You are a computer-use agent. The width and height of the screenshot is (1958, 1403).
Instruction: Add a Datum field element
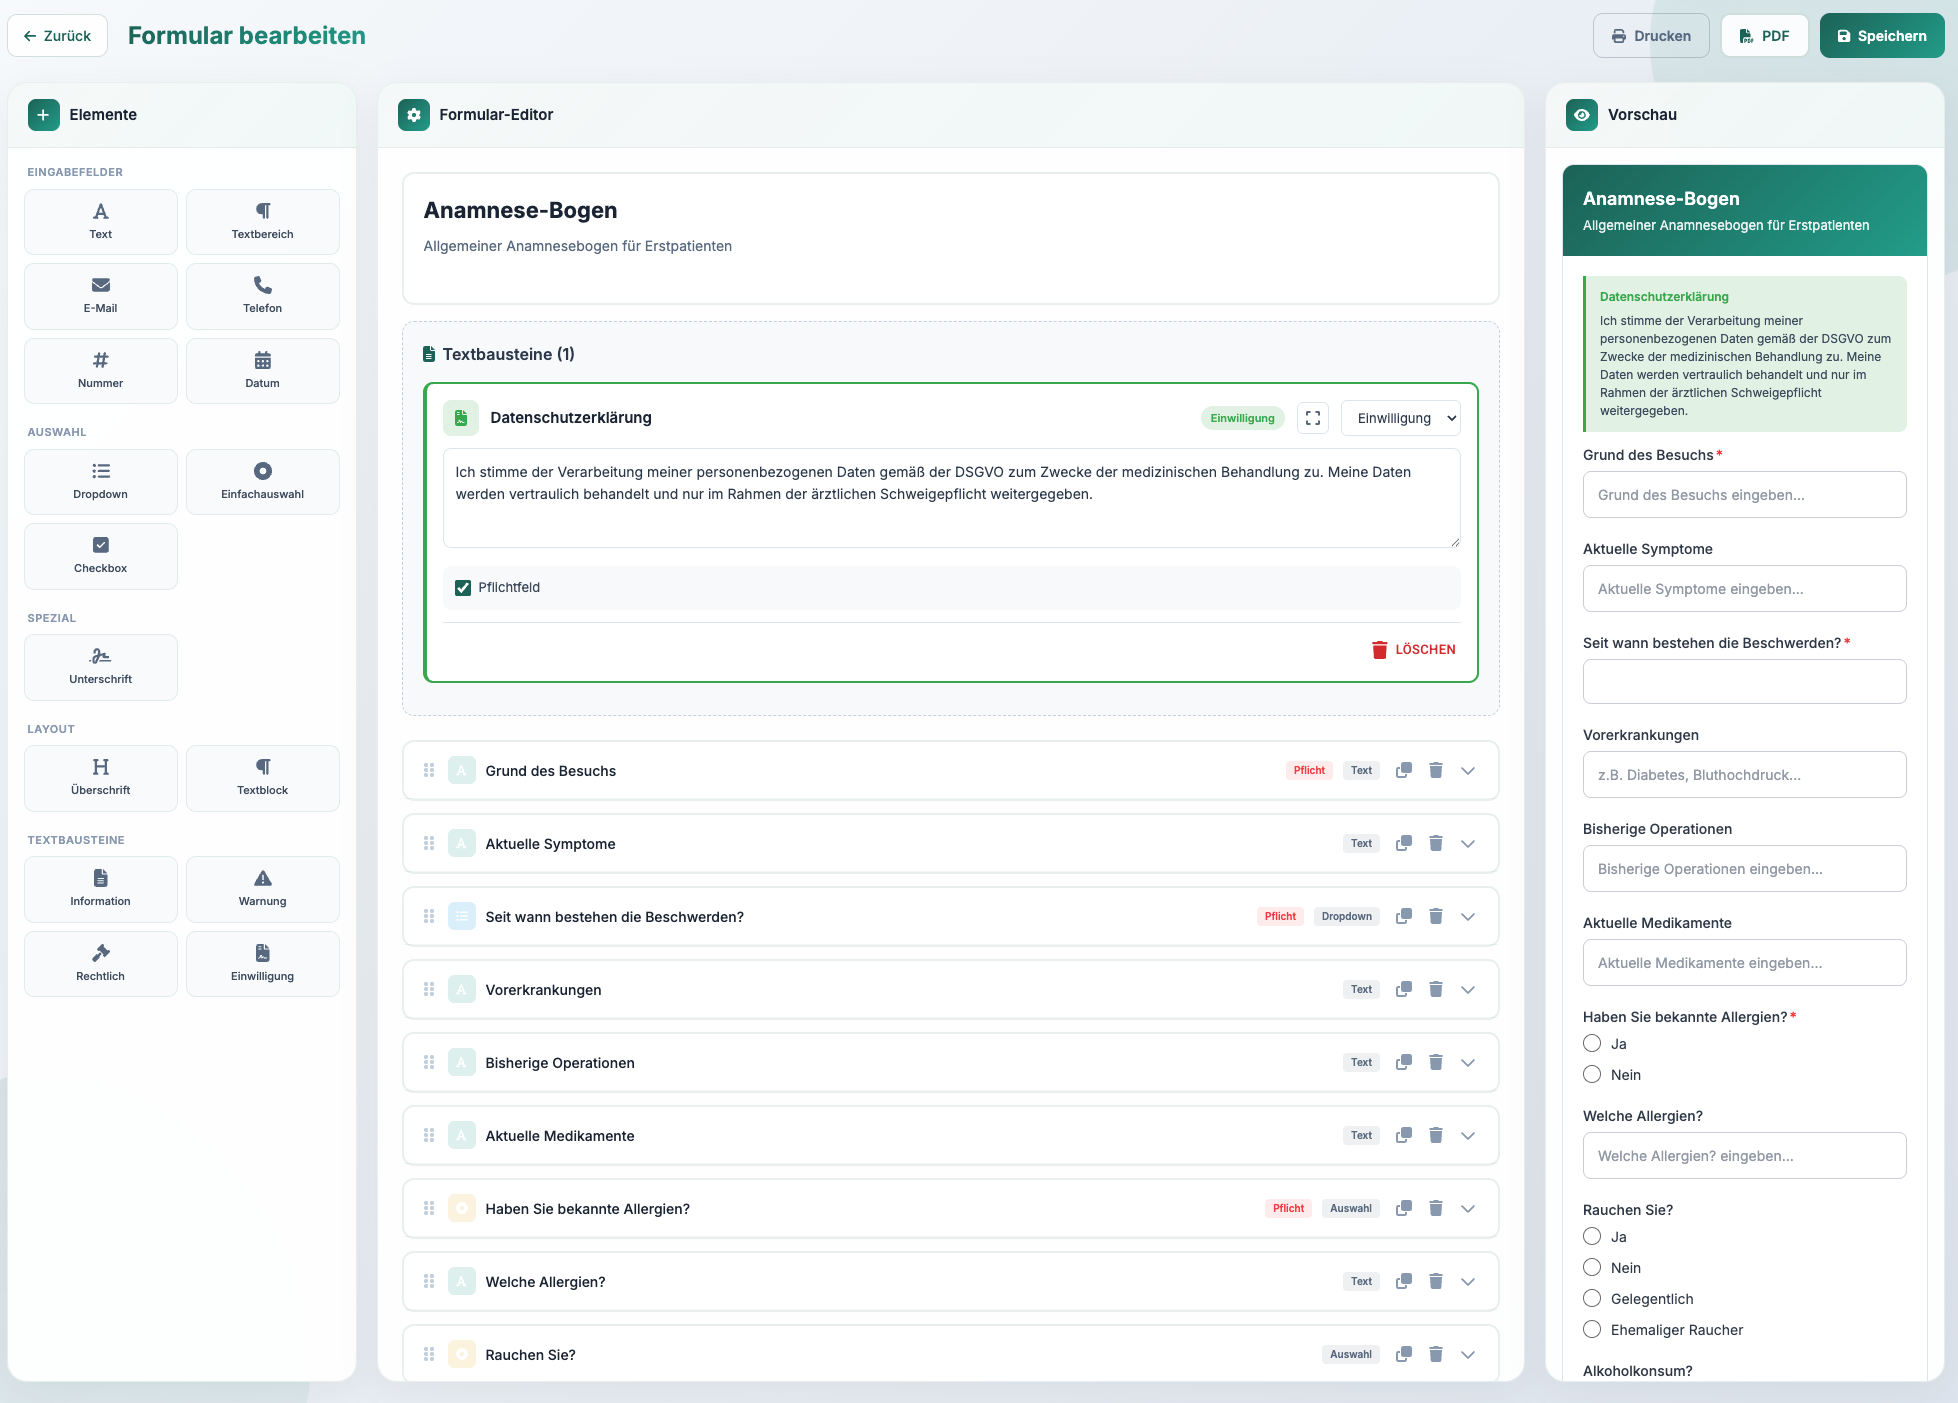point(262,370)
